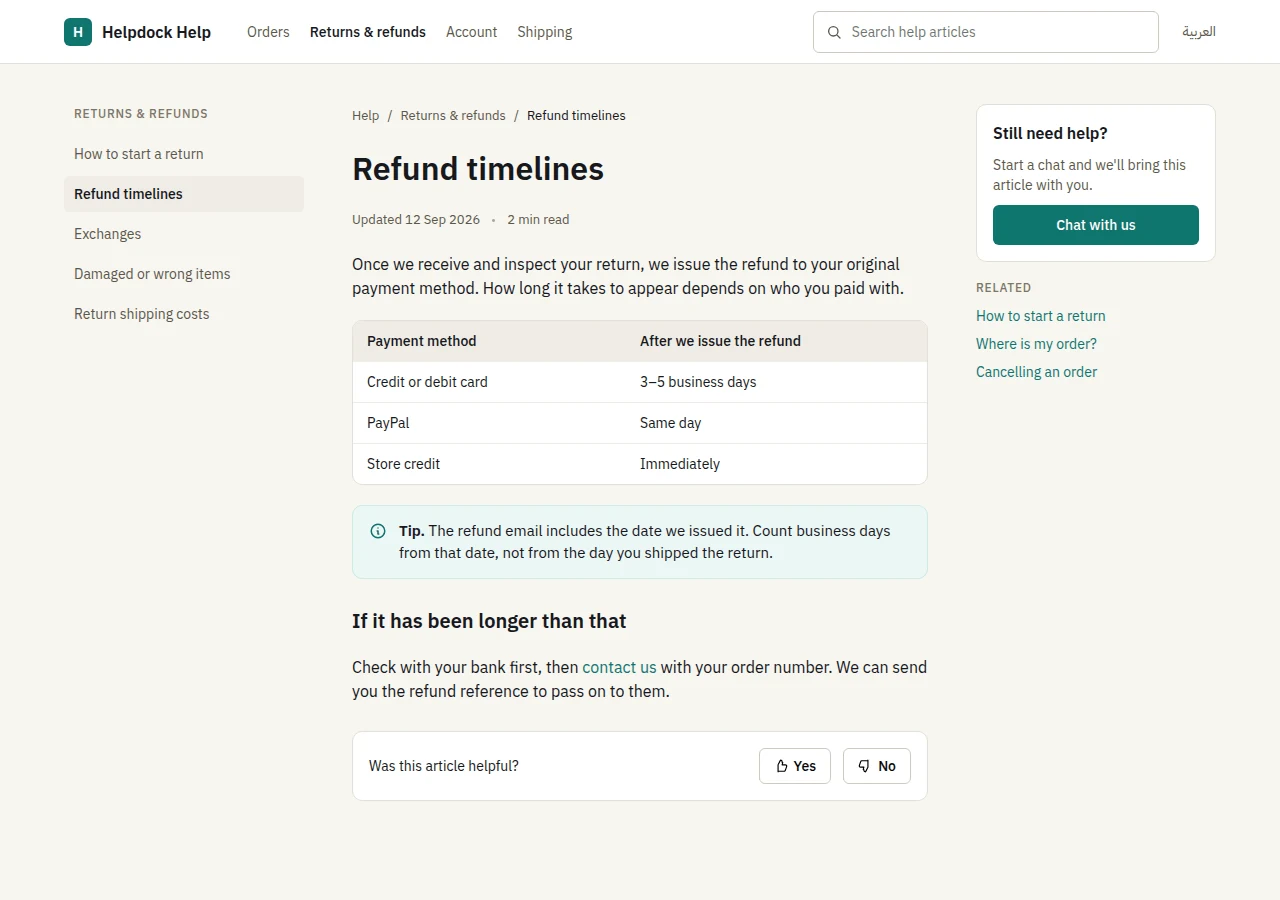Open the Account nav item
Viewport: 1280px width, 900px height.
472,32
